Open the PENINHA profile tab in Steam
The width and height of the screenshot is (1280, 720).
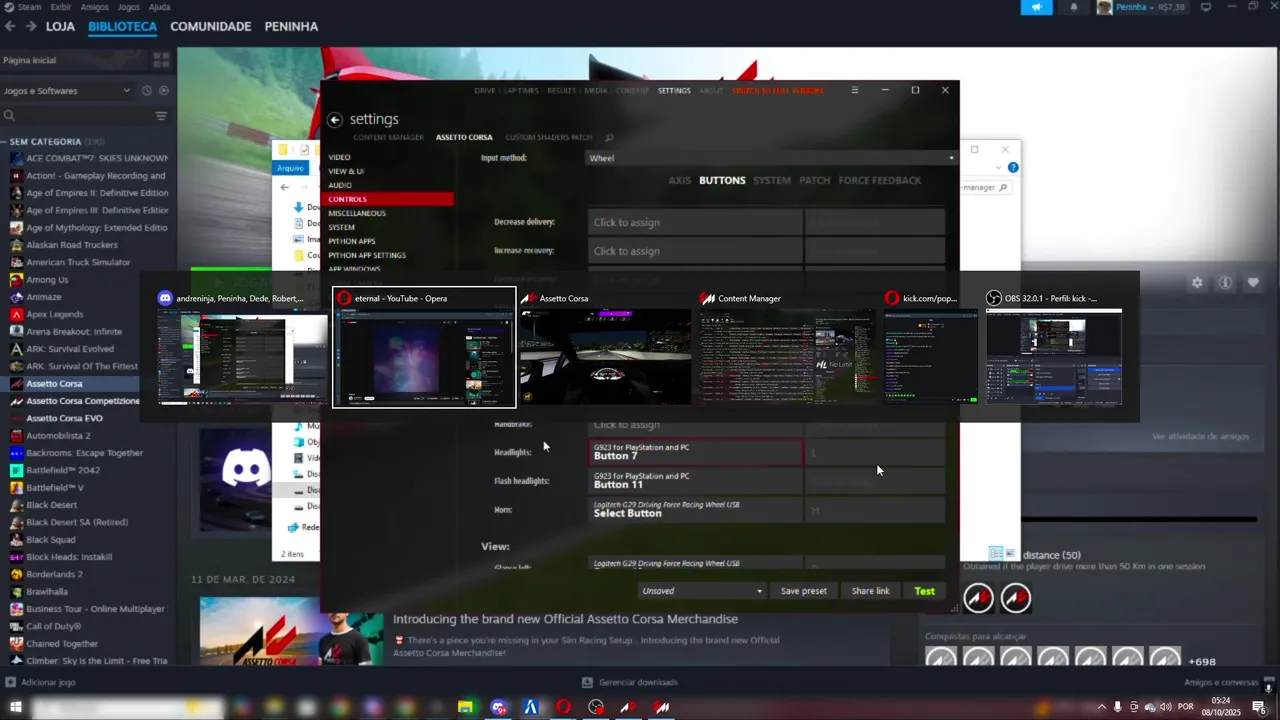click(291, 26)
